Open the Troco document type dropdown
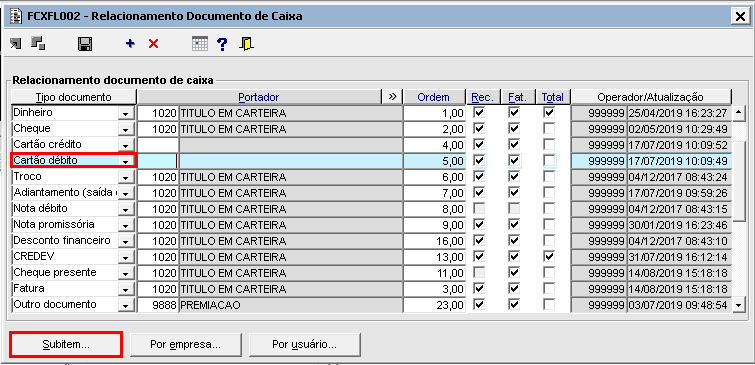Image resolution: width=755 pixels, height=365 pixels. (126, 177)
